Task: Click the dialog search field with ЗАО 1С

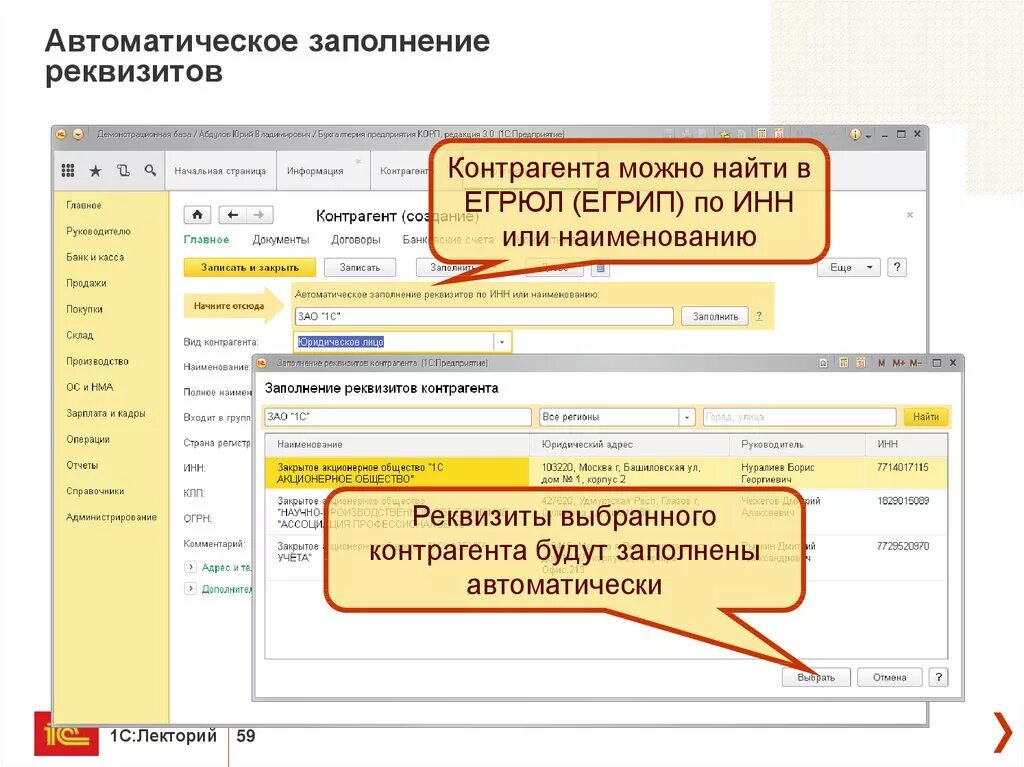Action: tap(398, 417)
